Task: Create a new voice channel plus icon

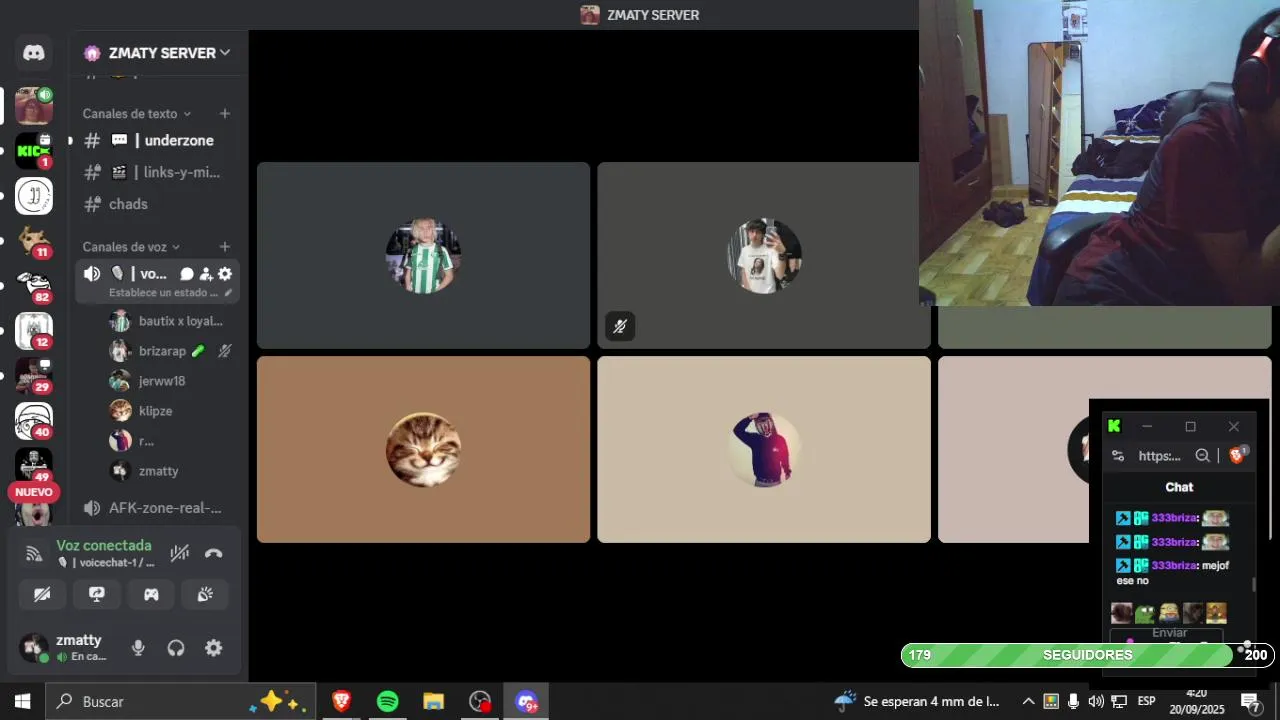Action: coord(225,247)
